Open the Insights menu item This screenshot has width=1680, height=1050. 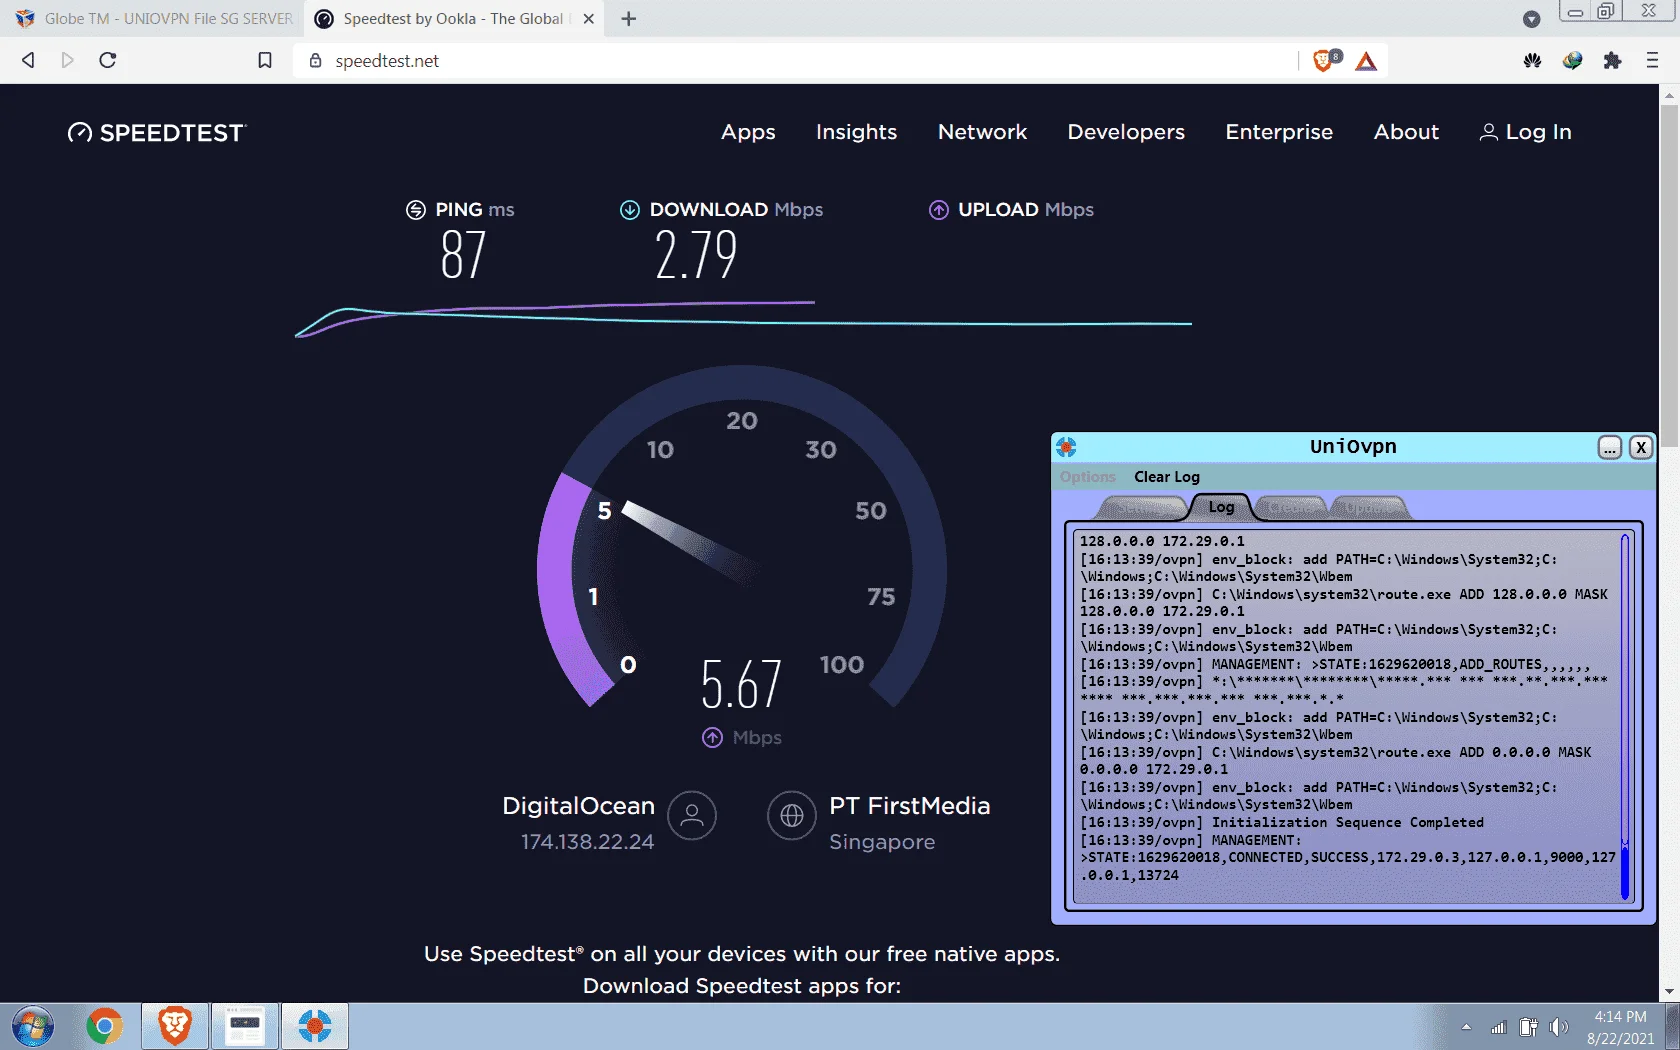[856, 132]
